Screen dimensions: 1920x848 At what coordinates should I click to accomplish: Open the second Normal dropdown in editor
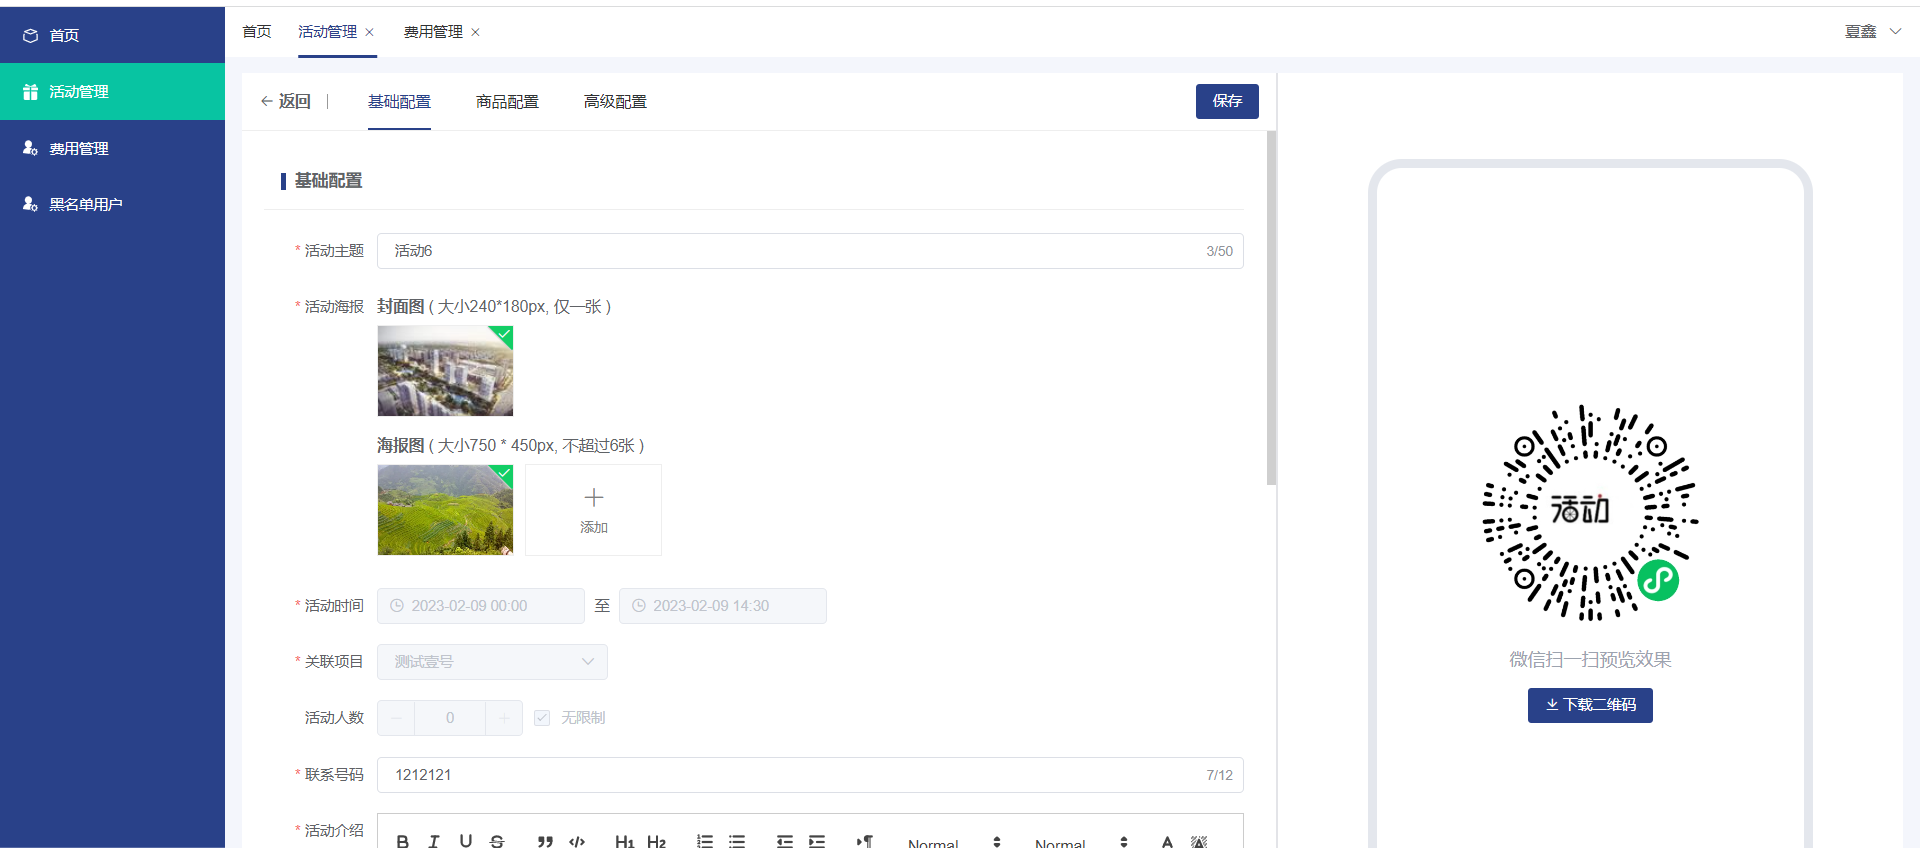click(x=1082, y=842)
